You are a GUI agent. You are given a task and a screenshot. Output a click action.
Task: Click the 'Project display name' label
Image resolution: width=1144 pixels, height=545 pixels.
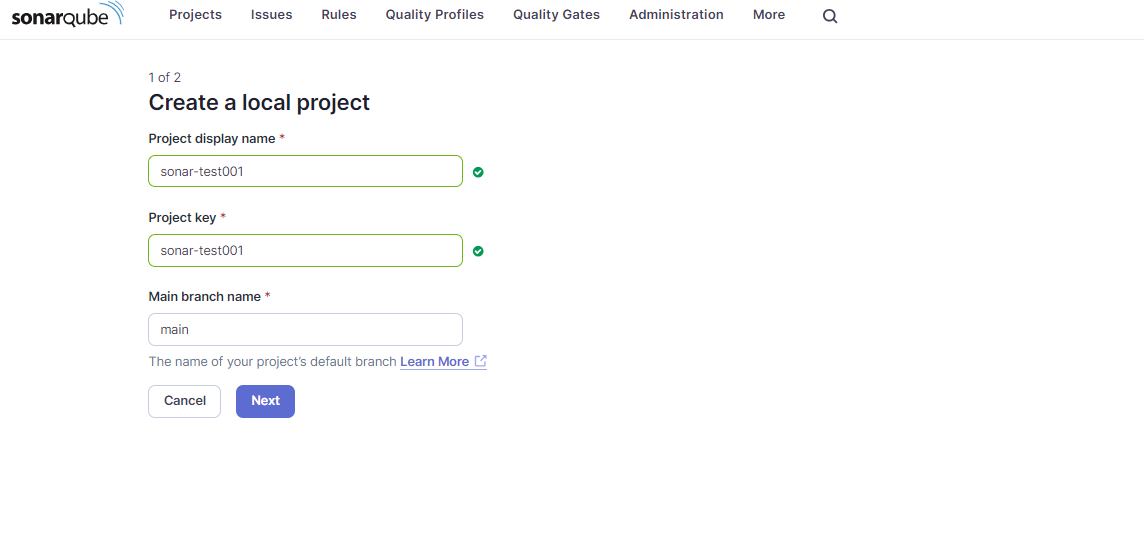point(212,139)
